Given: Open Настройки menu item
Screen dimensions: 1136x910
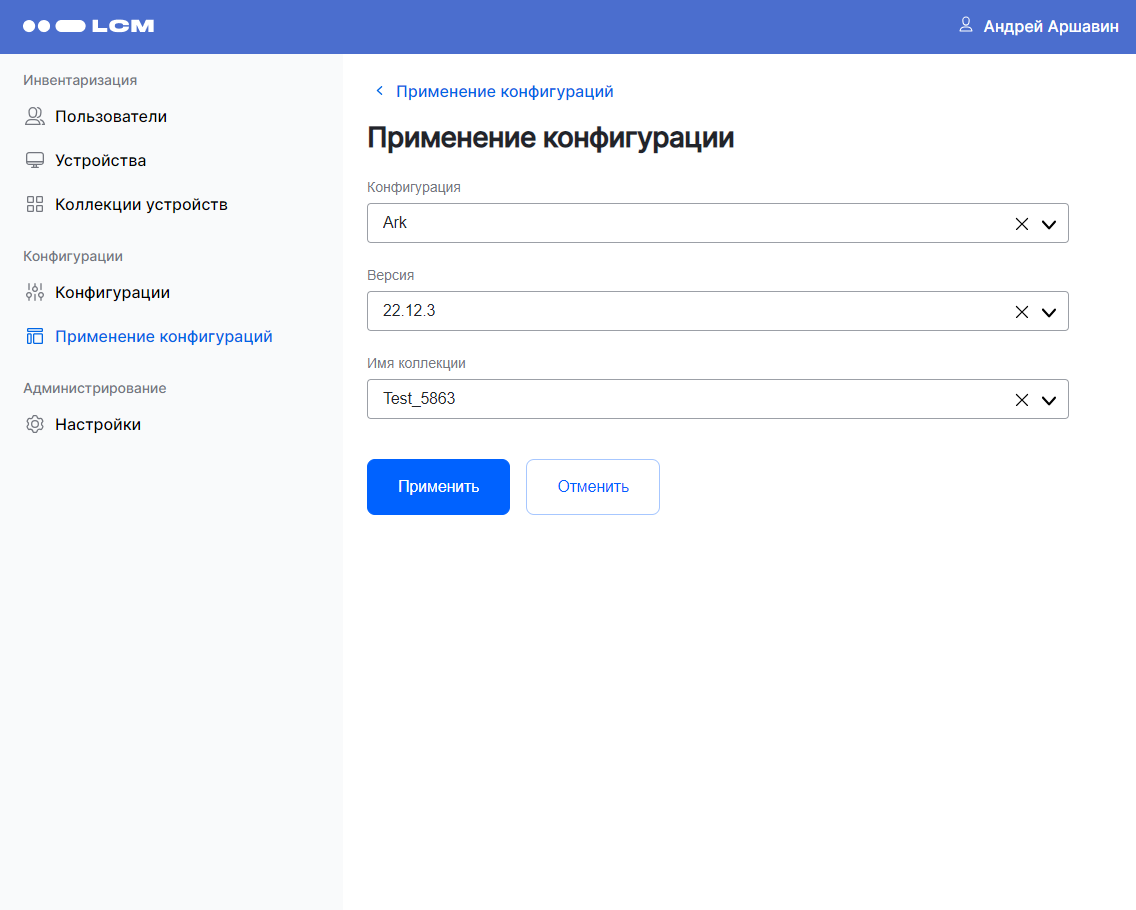Looking at the screenshot, I should click(98, 425).
